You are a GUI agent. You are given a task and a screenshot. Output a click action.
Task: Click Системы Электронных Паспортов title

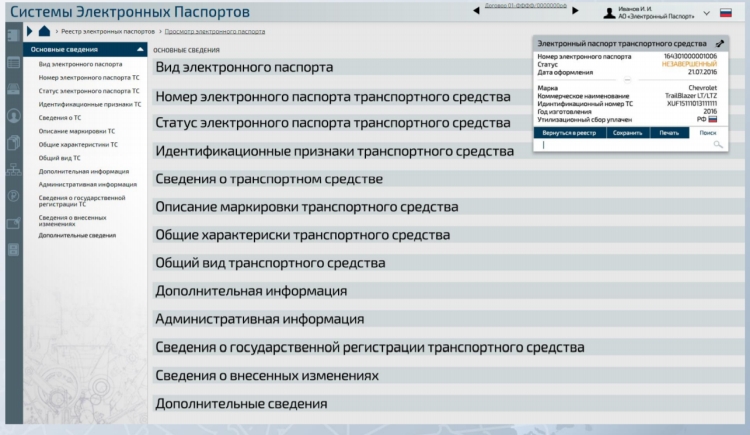click(x=130, y=11)
